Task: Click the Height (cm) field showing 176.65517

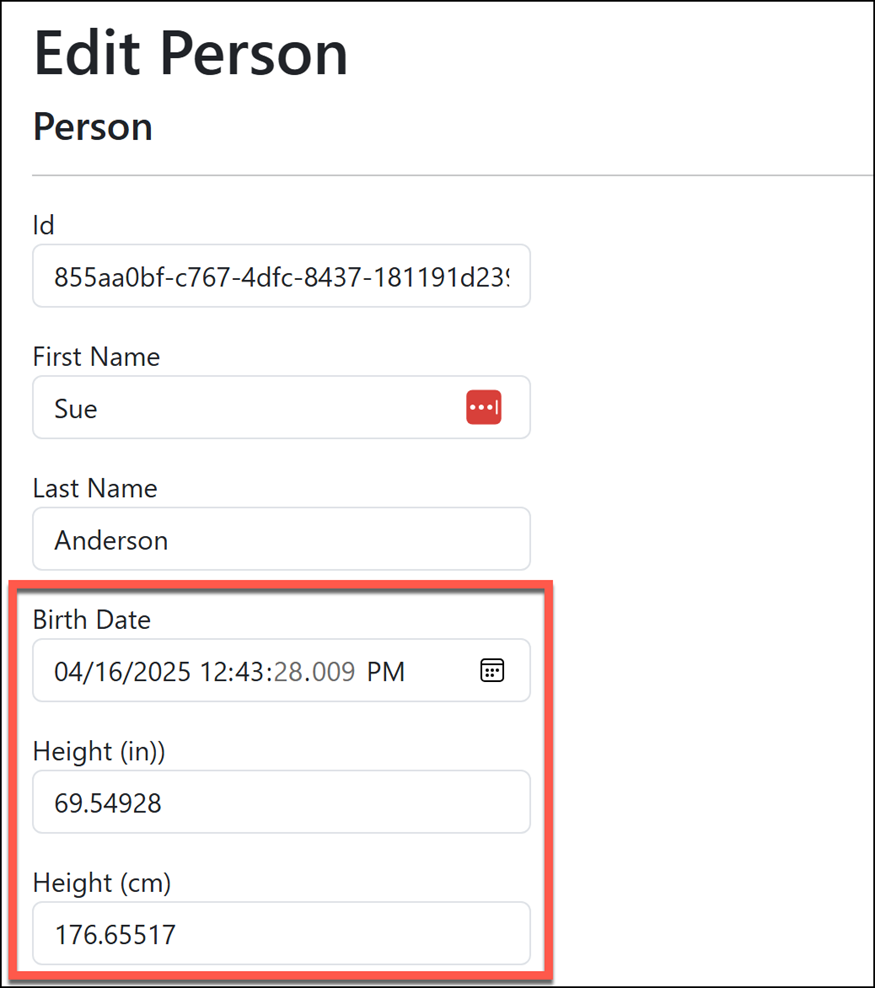Action: (x=282, y=933)
